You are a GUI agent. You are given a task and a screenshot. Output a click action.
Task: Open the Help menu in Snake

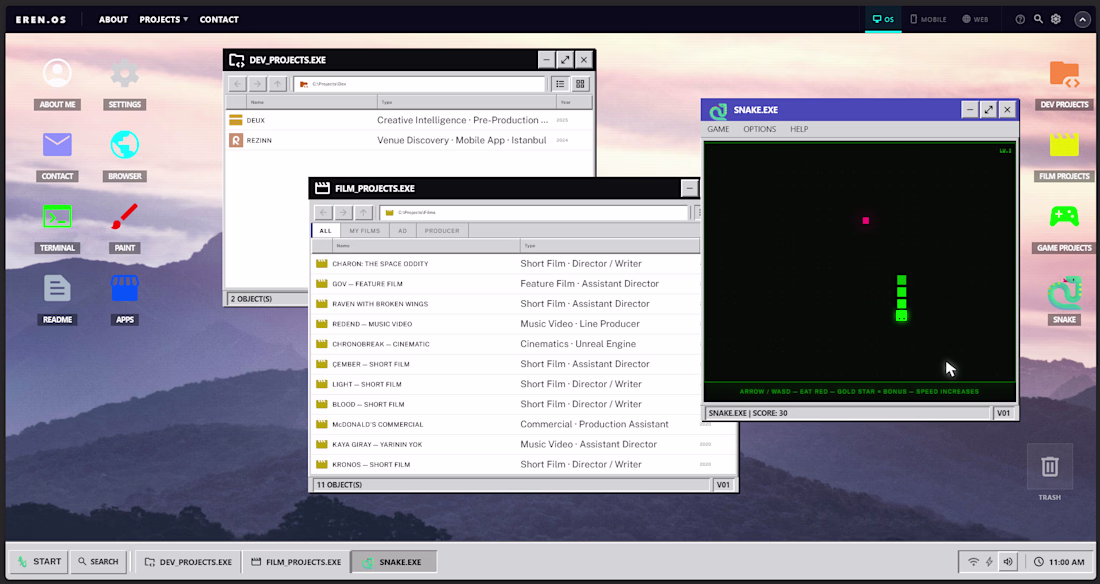click(799, 129)
